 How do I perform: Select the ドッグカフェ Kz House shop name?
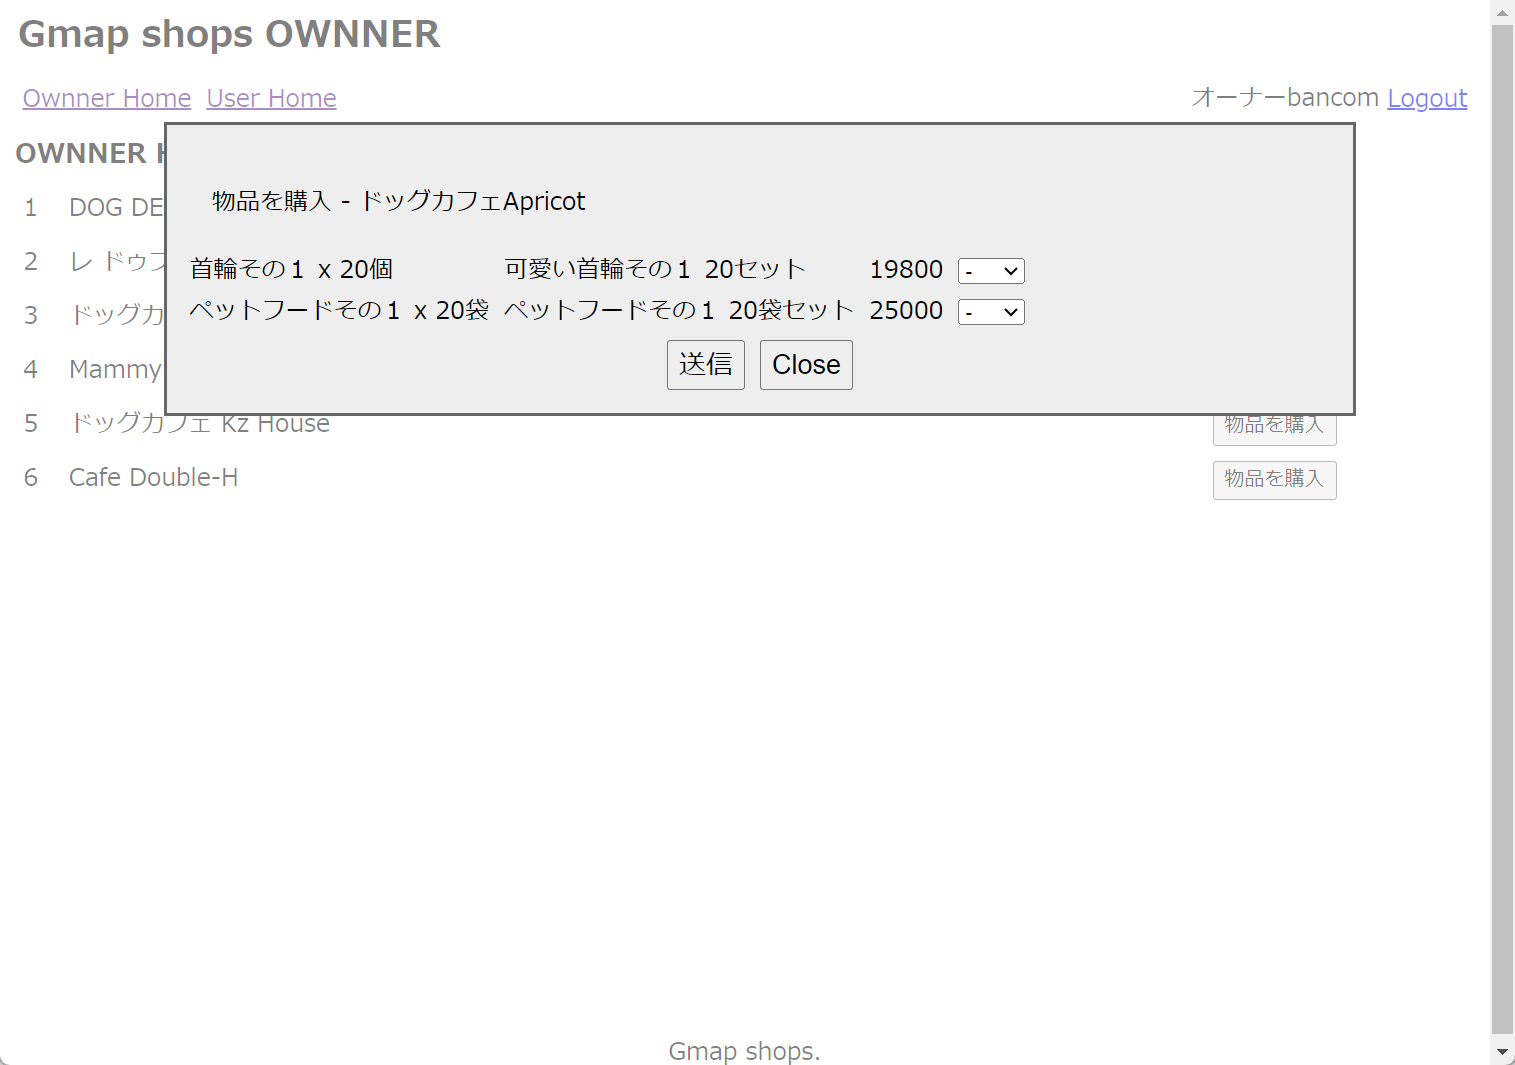click(199, 425)
